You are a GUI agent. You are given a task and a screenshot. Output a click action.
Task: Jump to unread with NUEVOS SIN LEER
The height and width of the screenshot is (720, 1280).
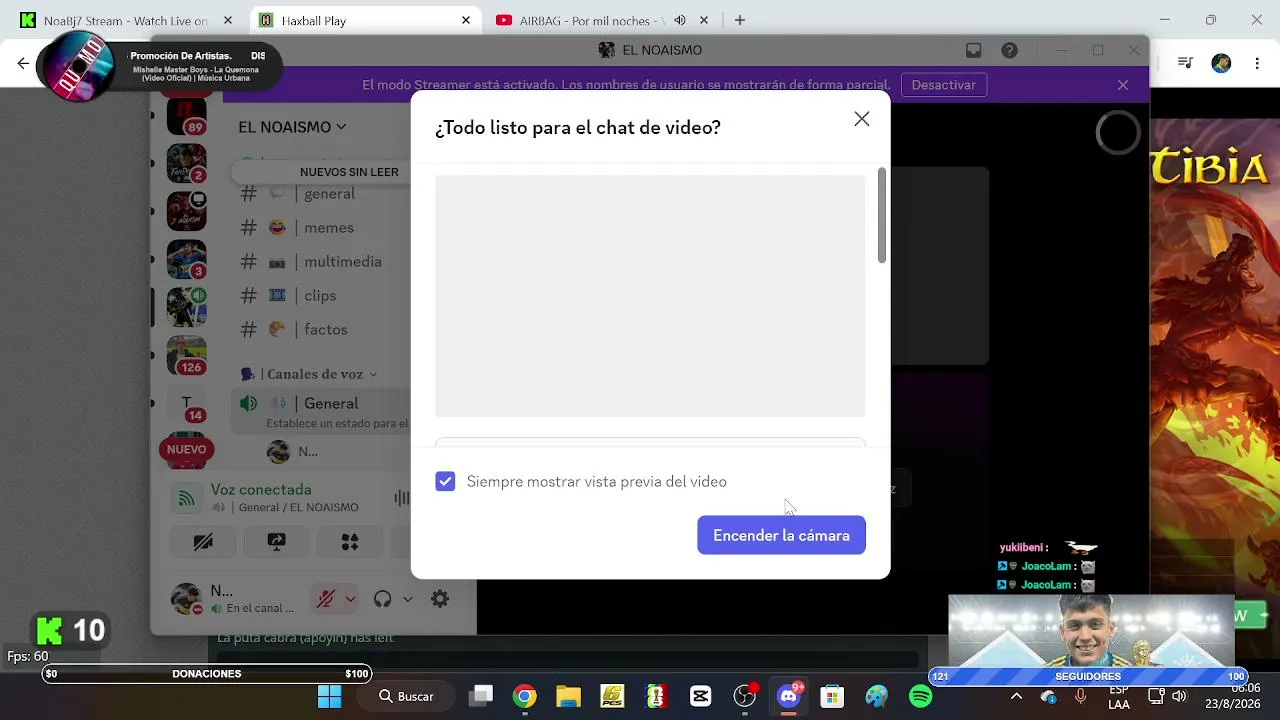coord(349,172)
